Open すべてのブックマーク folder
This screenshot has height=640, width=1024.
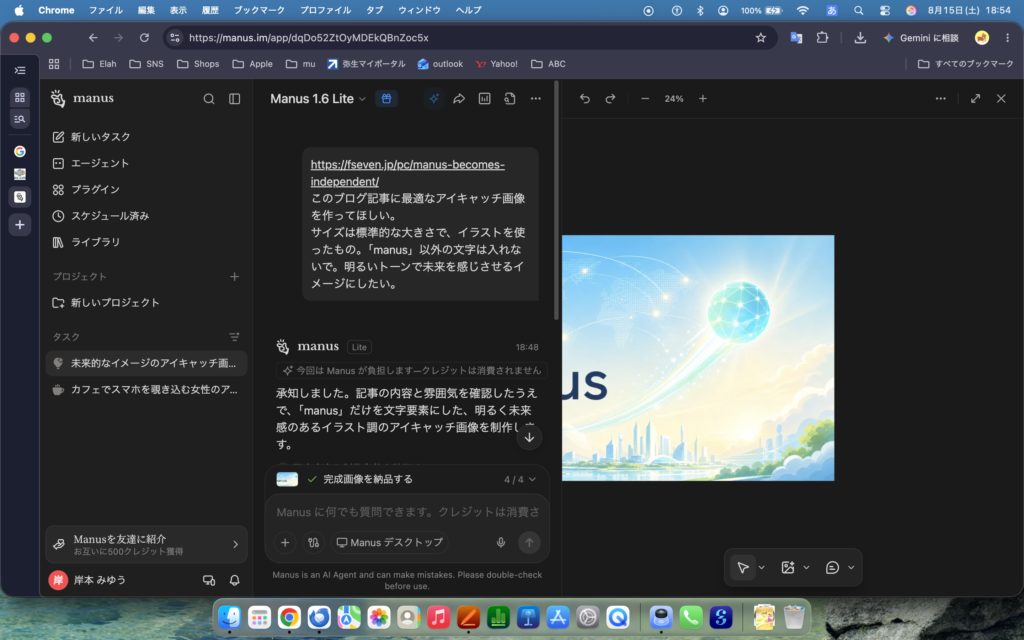965,64
